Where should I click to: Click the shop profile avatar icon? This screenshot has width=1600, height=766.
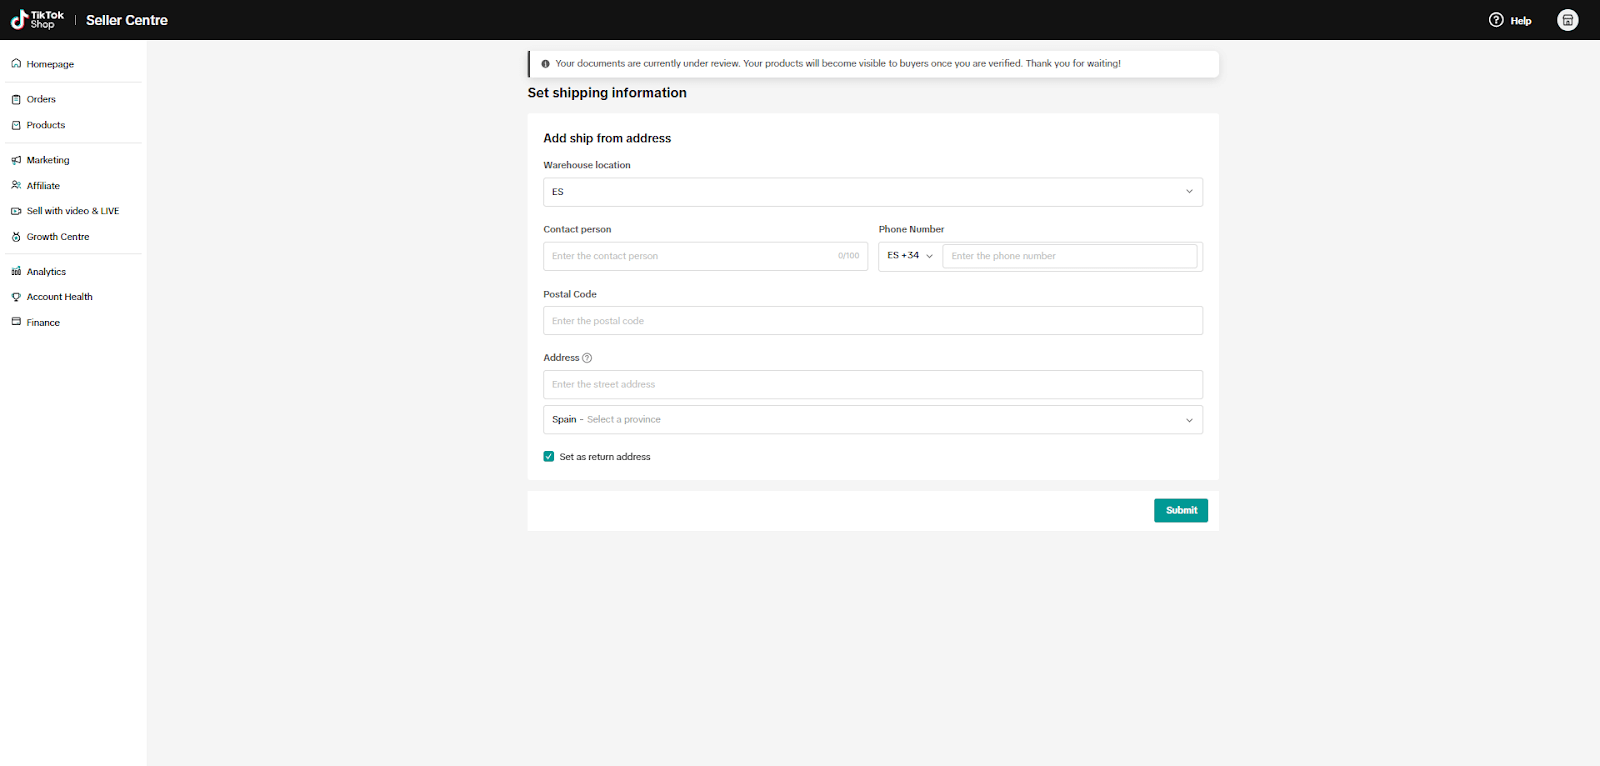[1567, 20]
